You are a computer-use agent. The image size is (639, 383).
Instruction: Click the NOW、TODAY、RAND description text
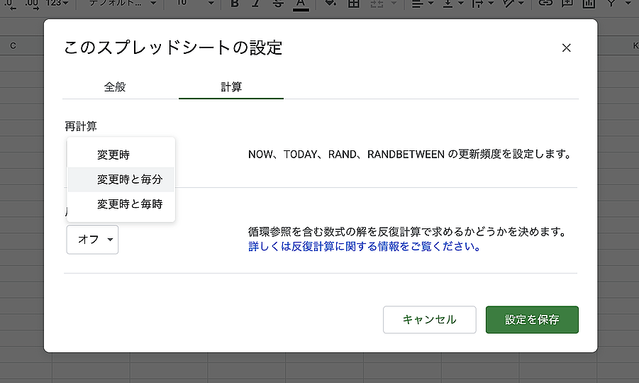pos(409,154)
